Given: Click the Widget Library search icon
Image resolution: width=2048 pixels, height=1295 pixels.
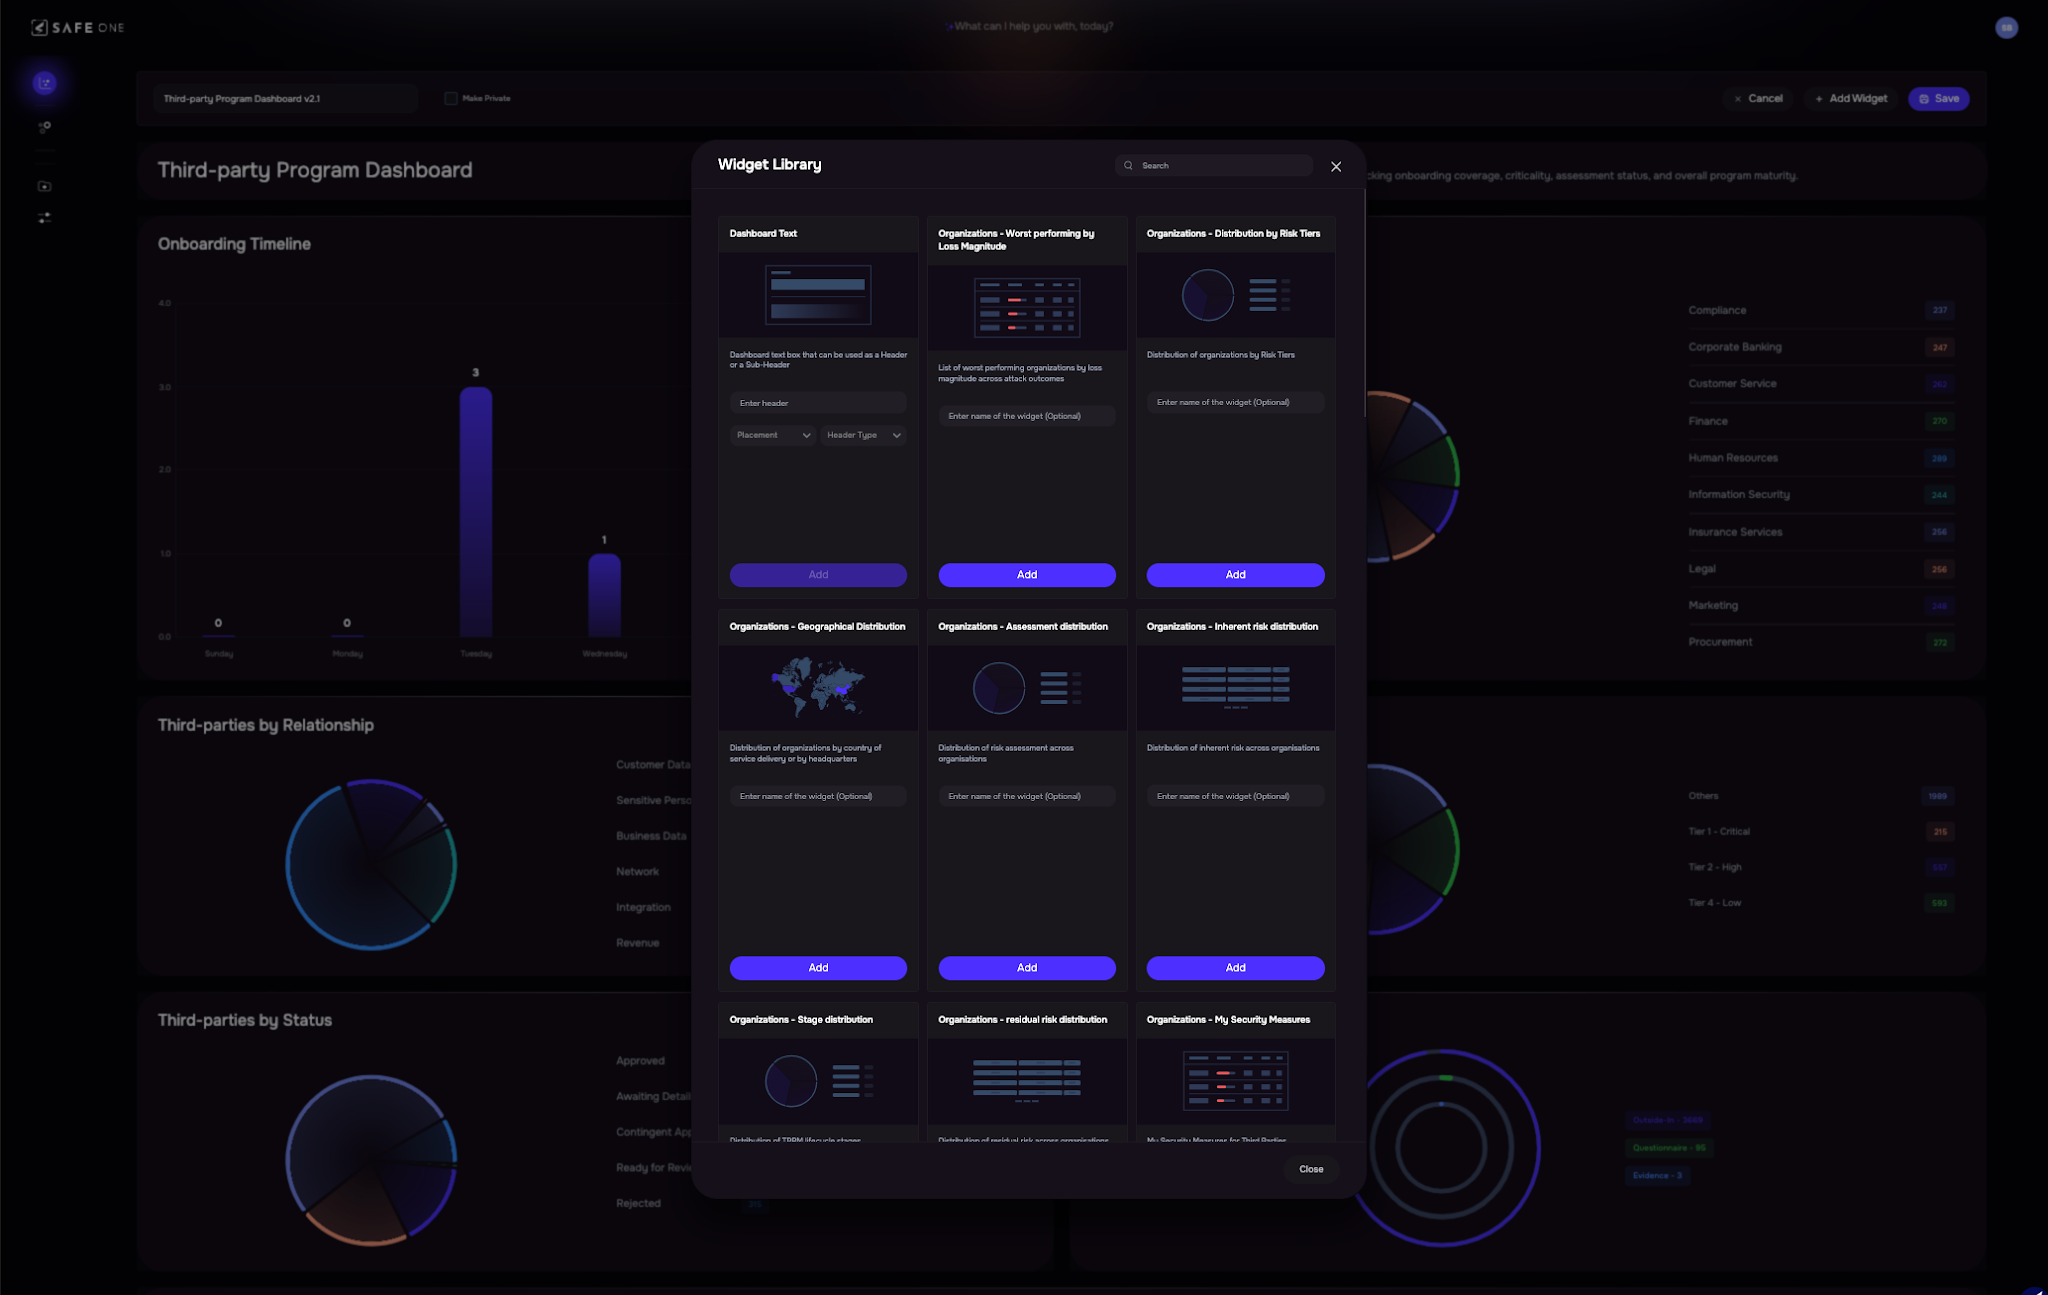Looking at the screenshot, I should pyautogui.click(x=1128, y=166).
